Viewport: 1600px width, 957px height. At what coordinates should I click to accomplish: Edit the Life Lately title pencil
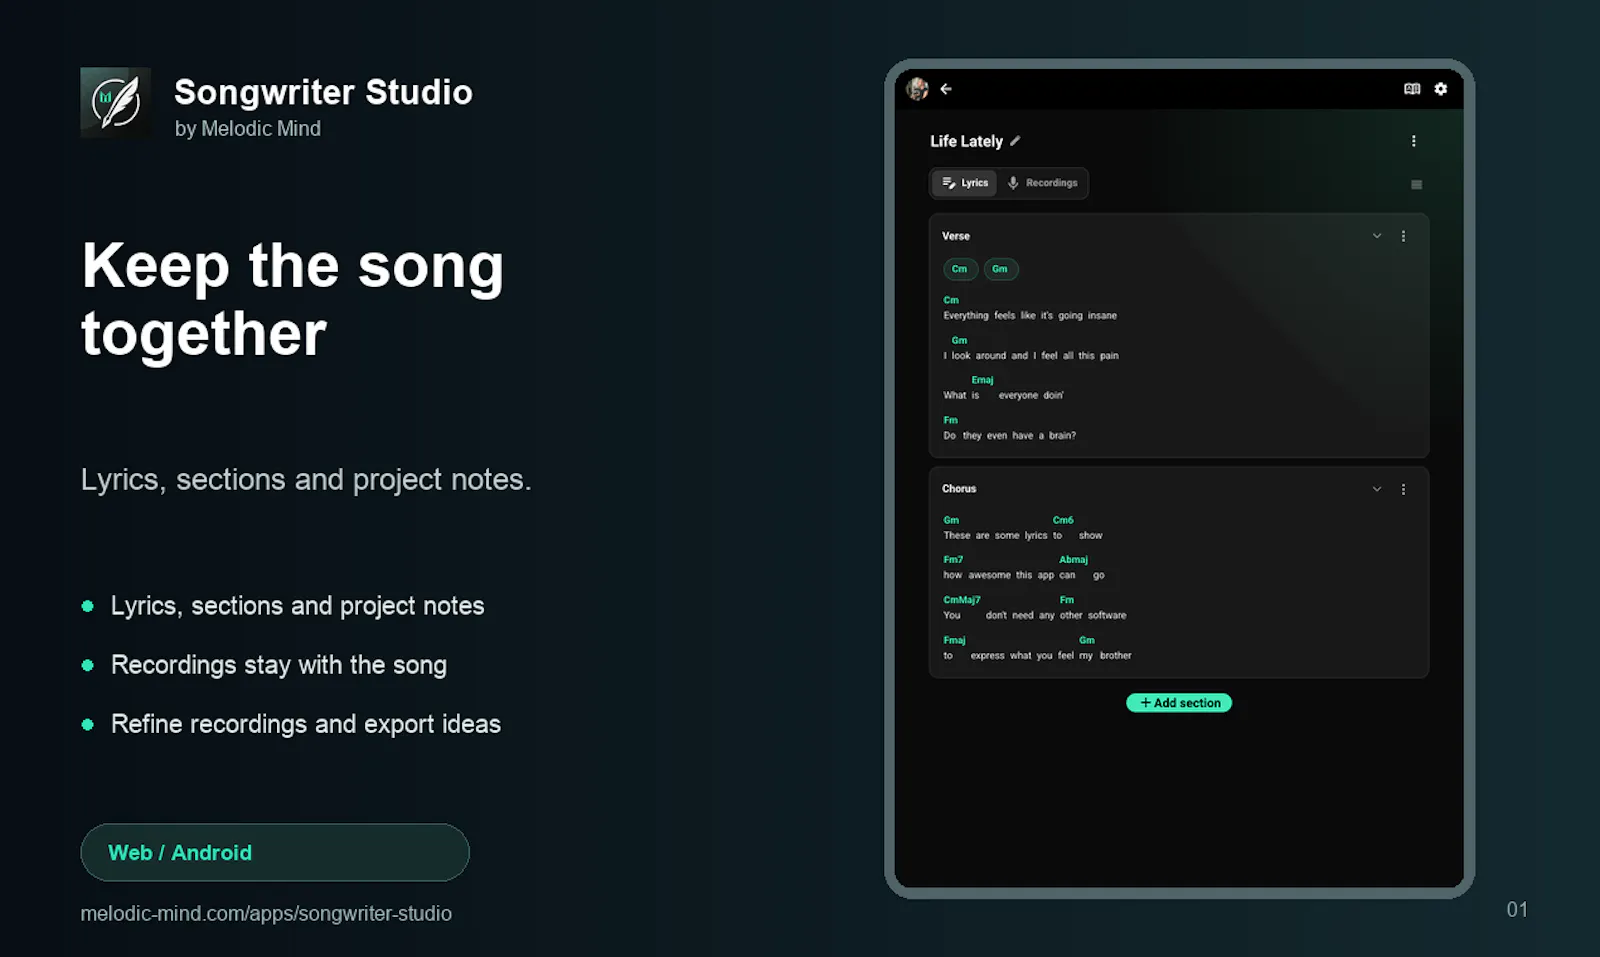coord(1015,141)
